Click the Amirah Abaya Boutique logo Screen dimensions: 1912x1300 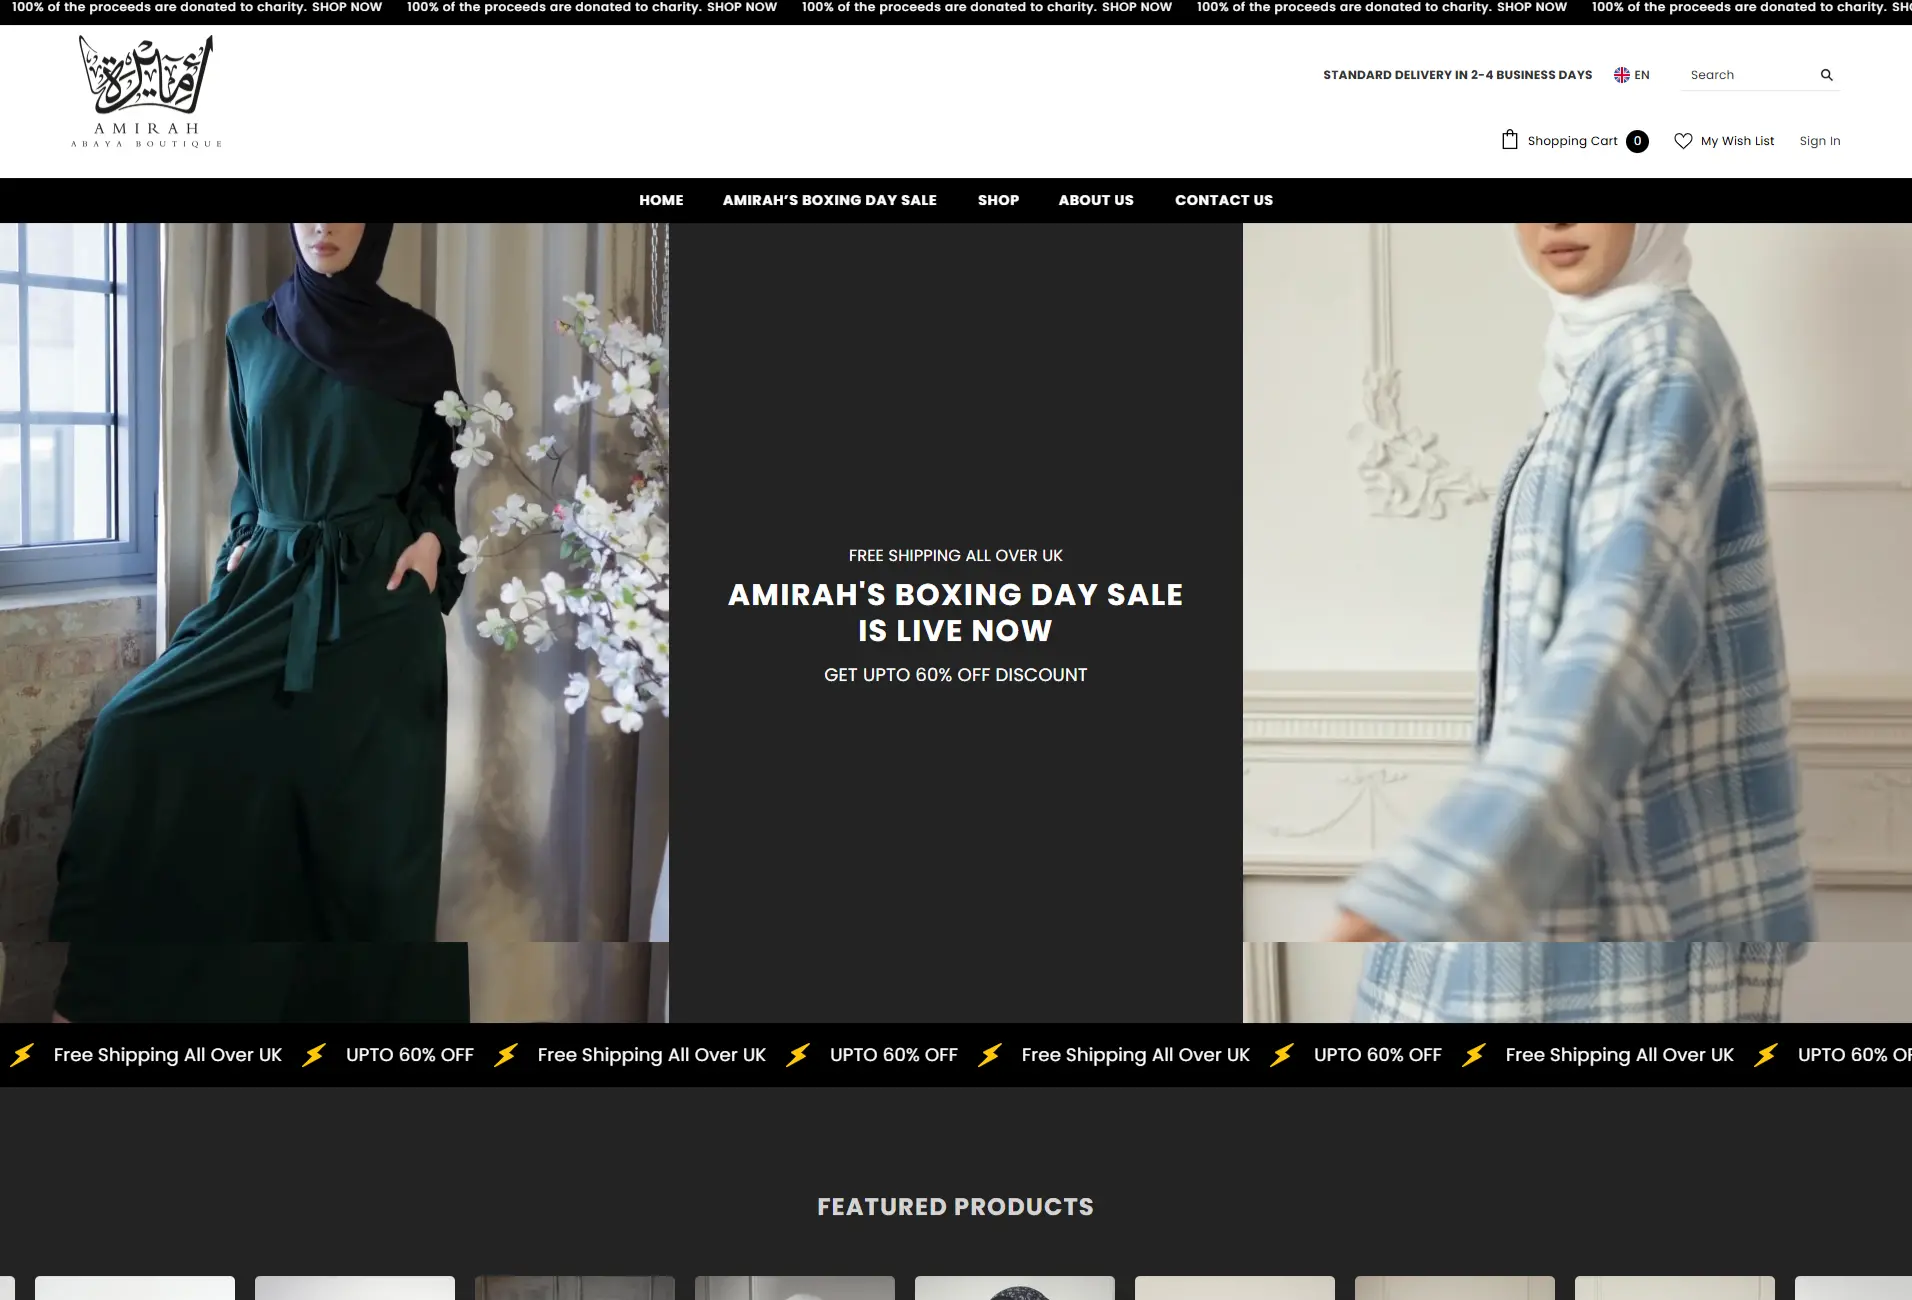pyautogui.click(x=146, y=92)
